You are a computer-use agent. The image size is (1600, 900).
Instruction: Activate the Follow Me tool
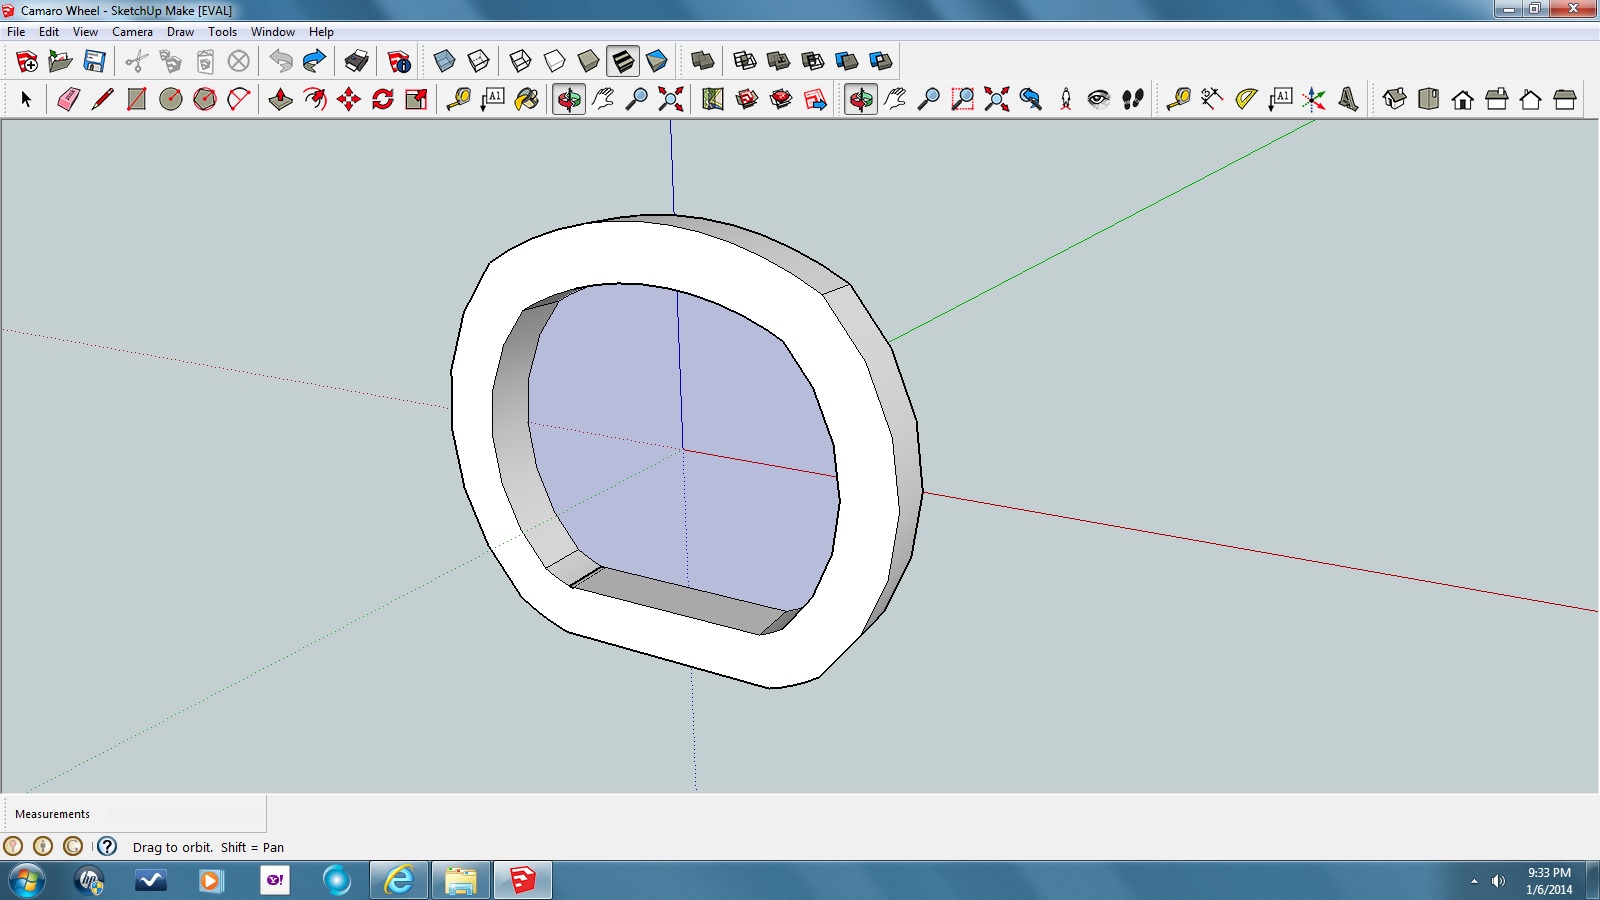[315, 99]
